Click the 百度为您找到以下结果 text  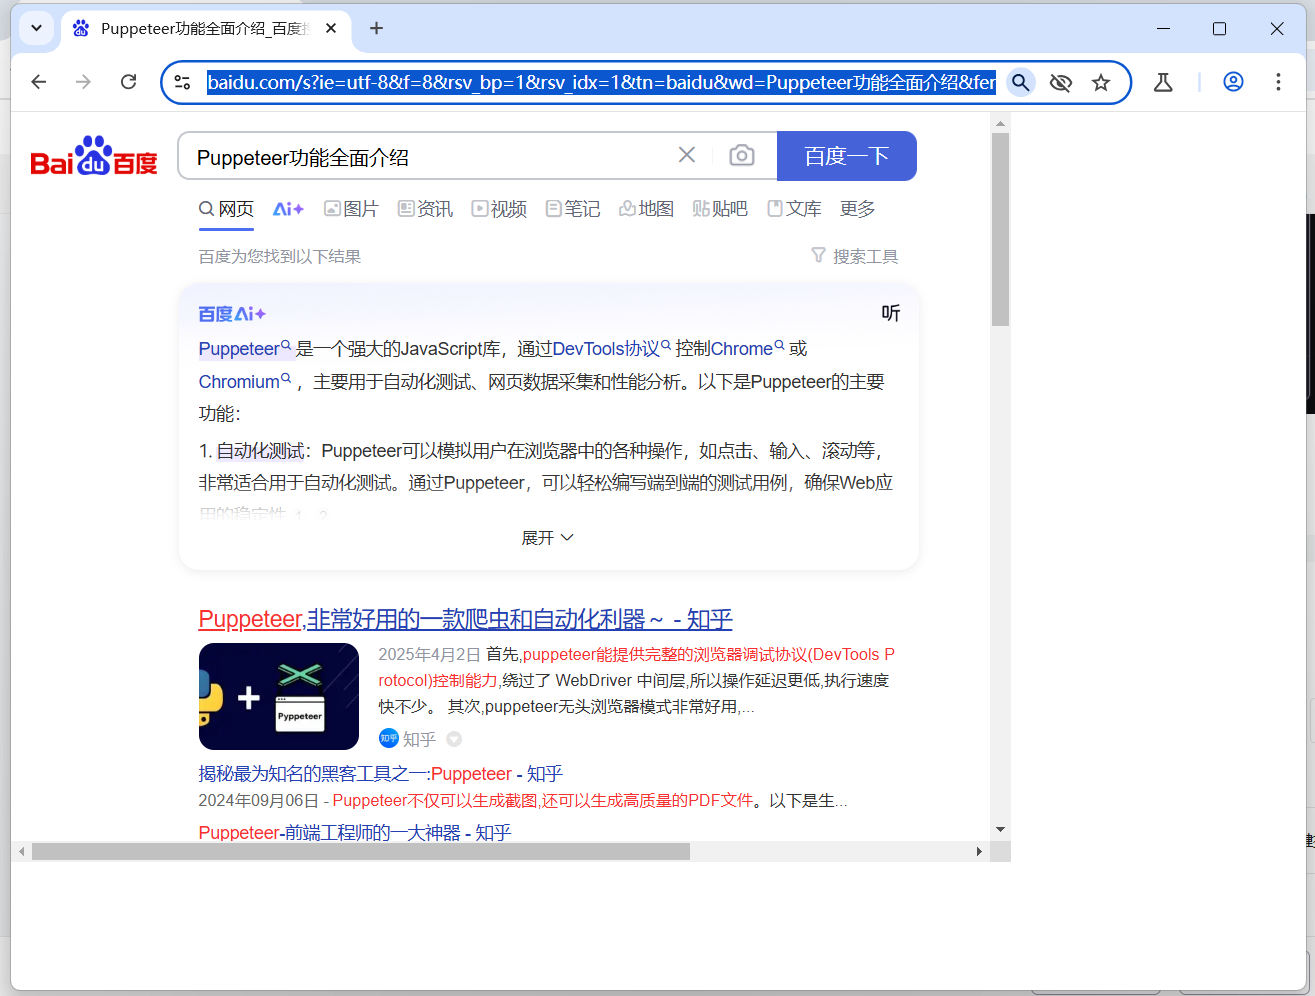[280, 257]
